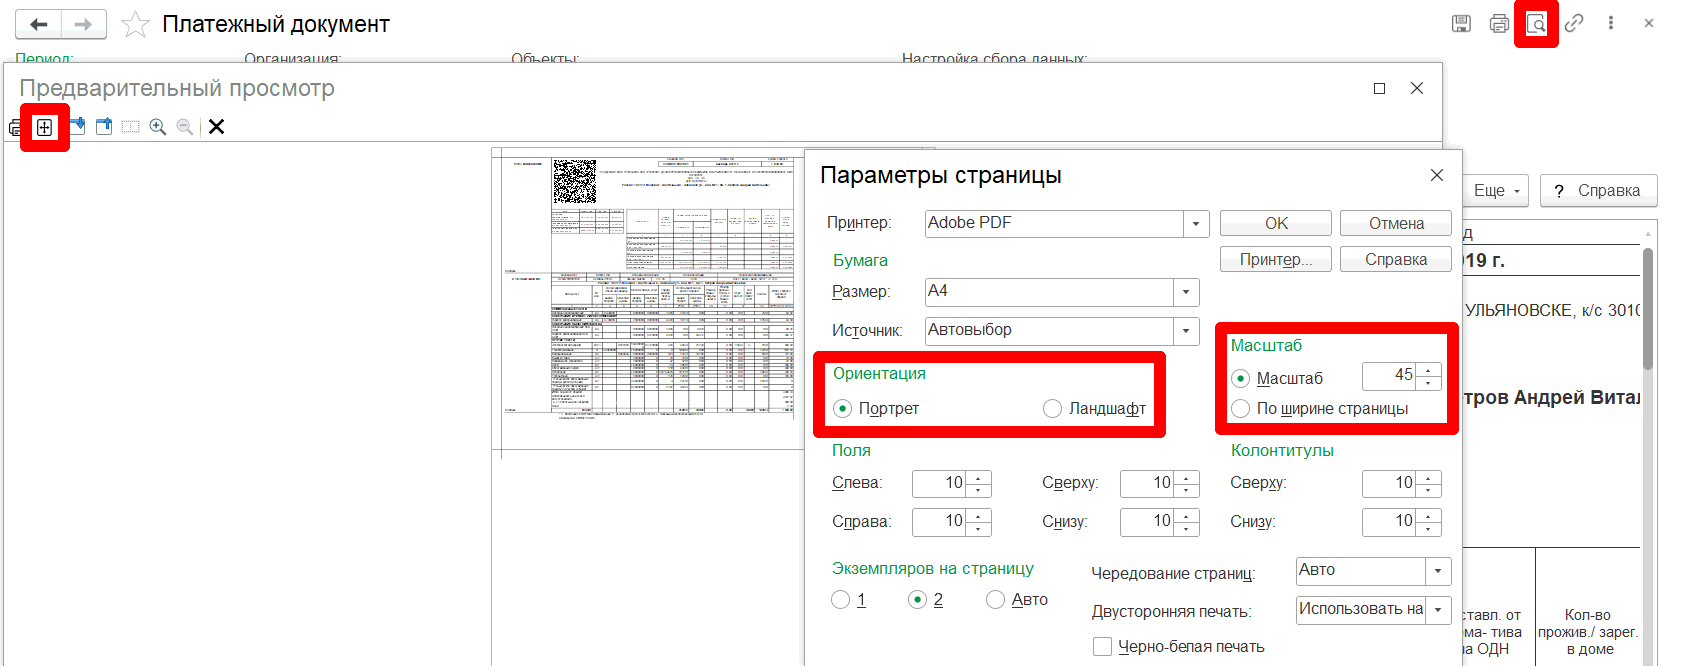Open print preview from the top toolbar
Viewport: 1681px width, 666px height.
pos(1536,24)
